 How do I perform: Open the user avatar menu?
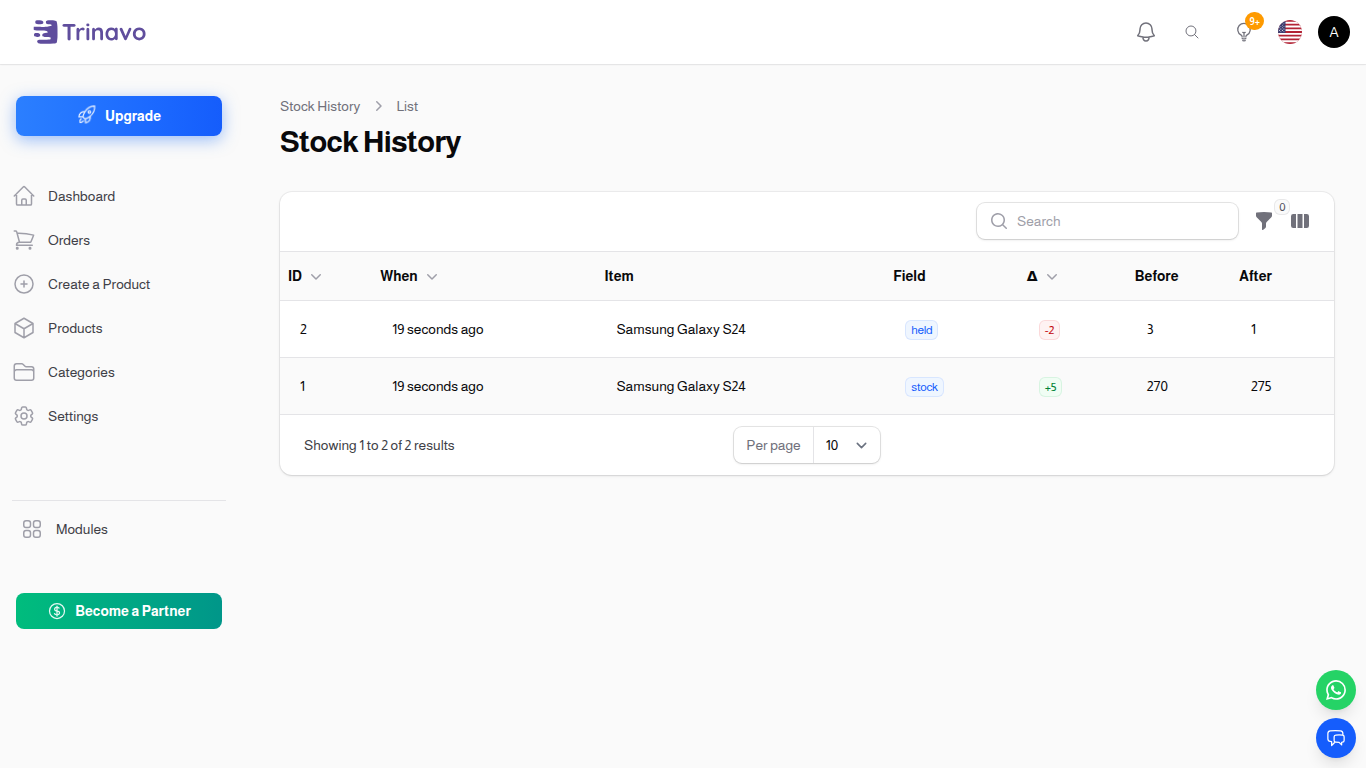(x=1334, y=32)
